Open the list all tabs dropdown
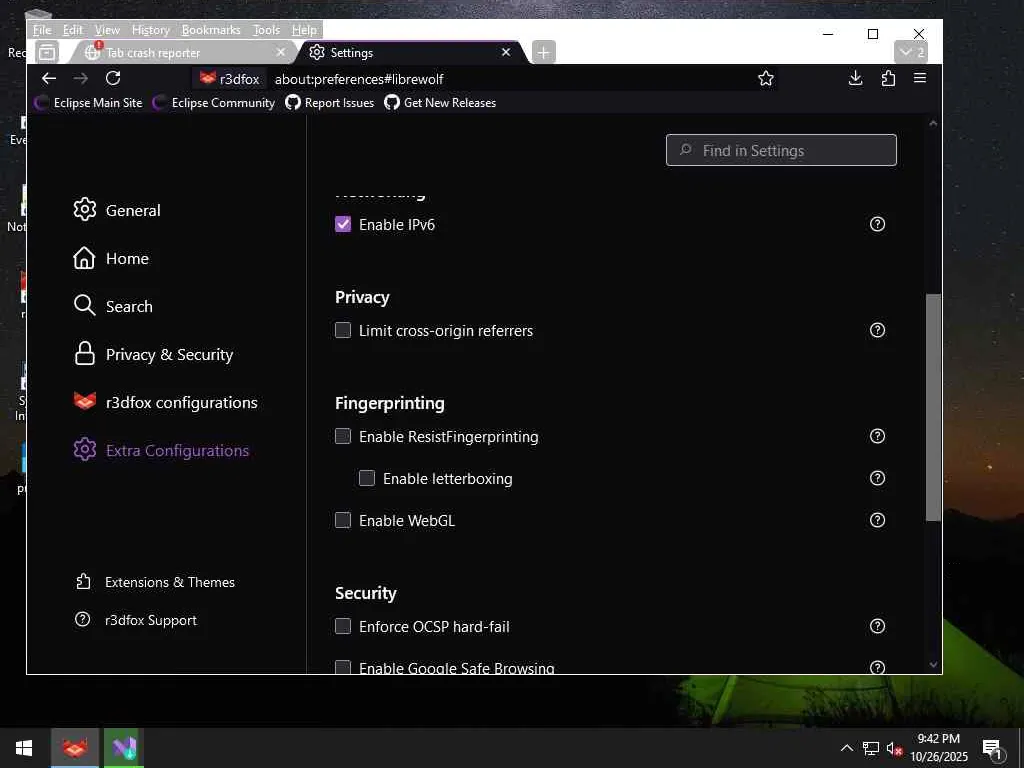 click(910, 52)
